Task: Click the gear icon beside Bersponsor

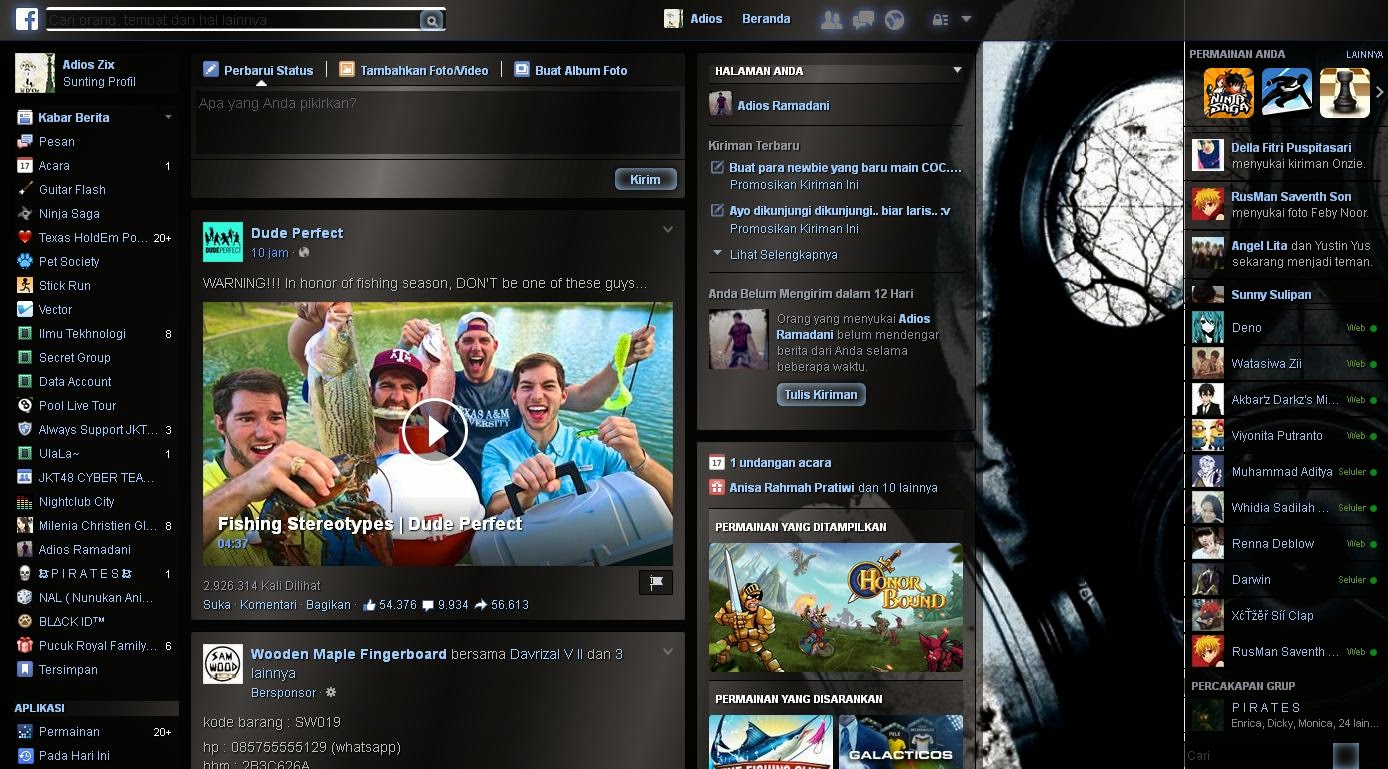Action: point(331,692)
